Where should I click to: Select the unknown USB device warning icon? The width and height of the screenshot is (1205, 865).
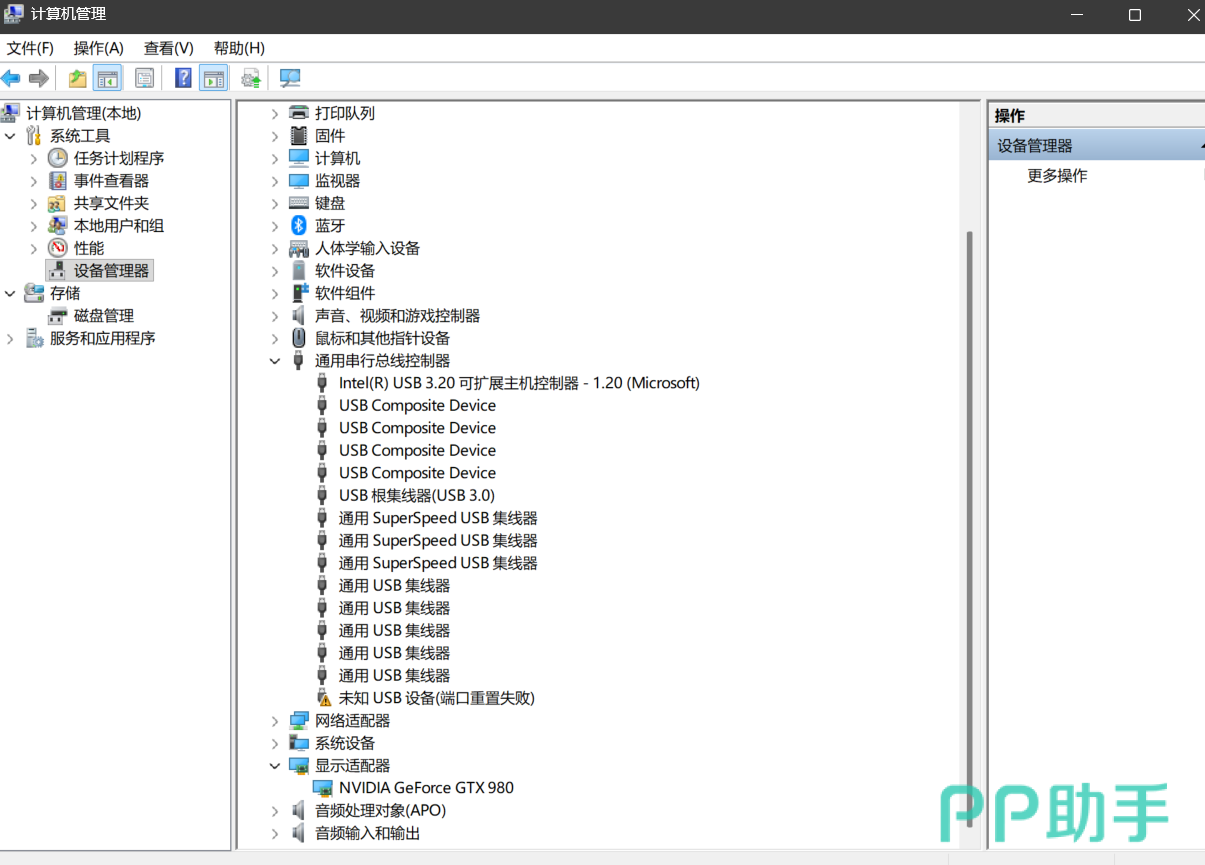[322, 698]
